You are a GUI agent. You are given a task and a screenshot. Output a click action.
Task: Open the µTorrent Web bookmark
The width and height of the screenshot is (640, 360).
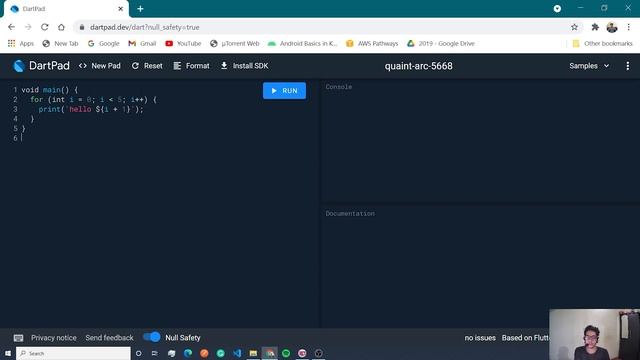point(235,43)
